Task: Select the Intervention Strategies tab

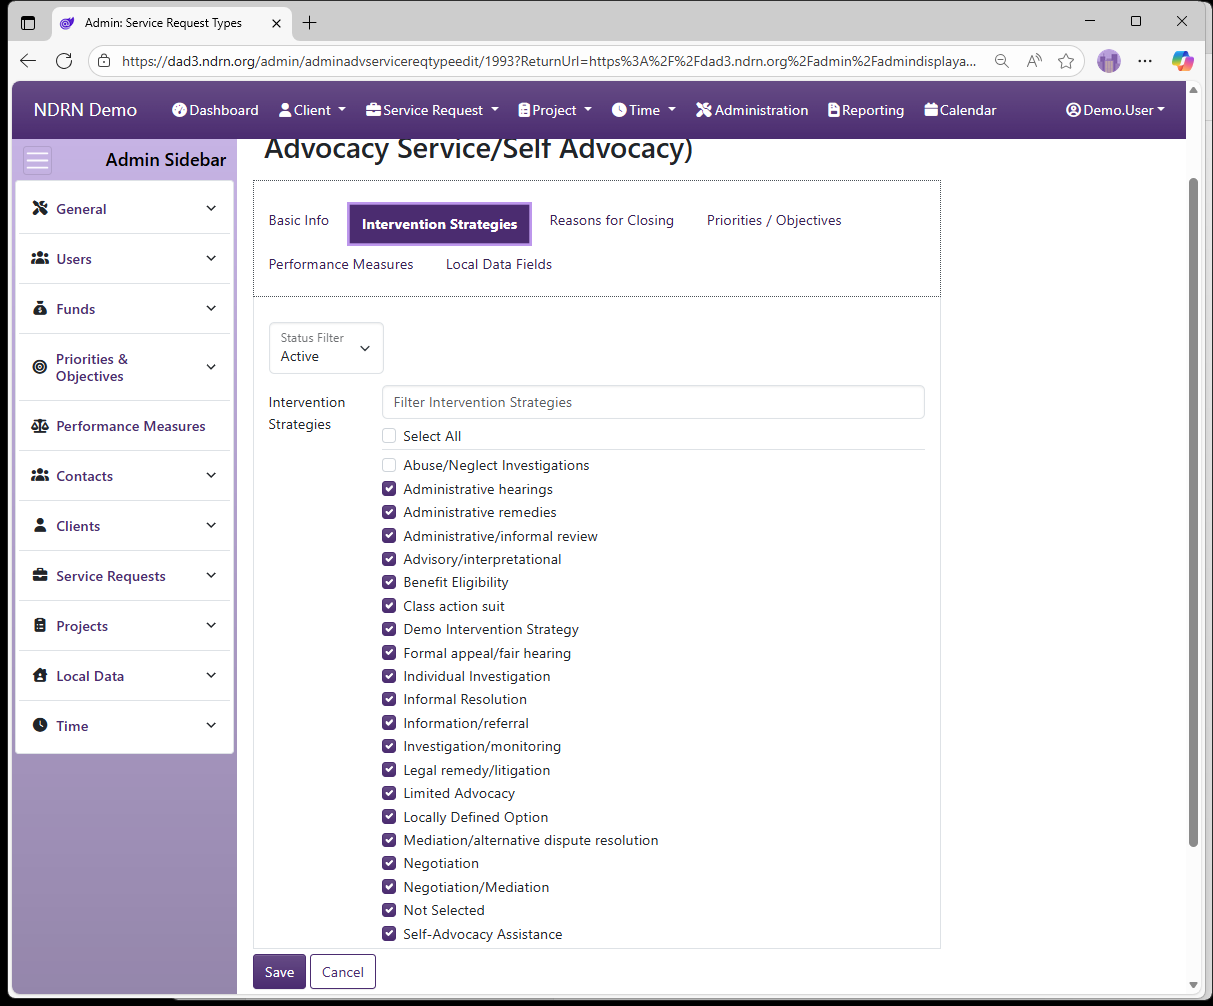Action: pos(440,224)
